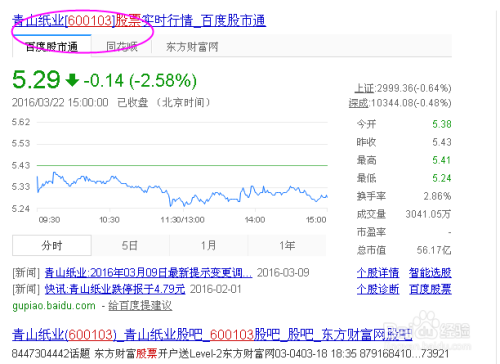Select the 百度股市通 tab
The image size is (500, 364).
pos(52,46)
